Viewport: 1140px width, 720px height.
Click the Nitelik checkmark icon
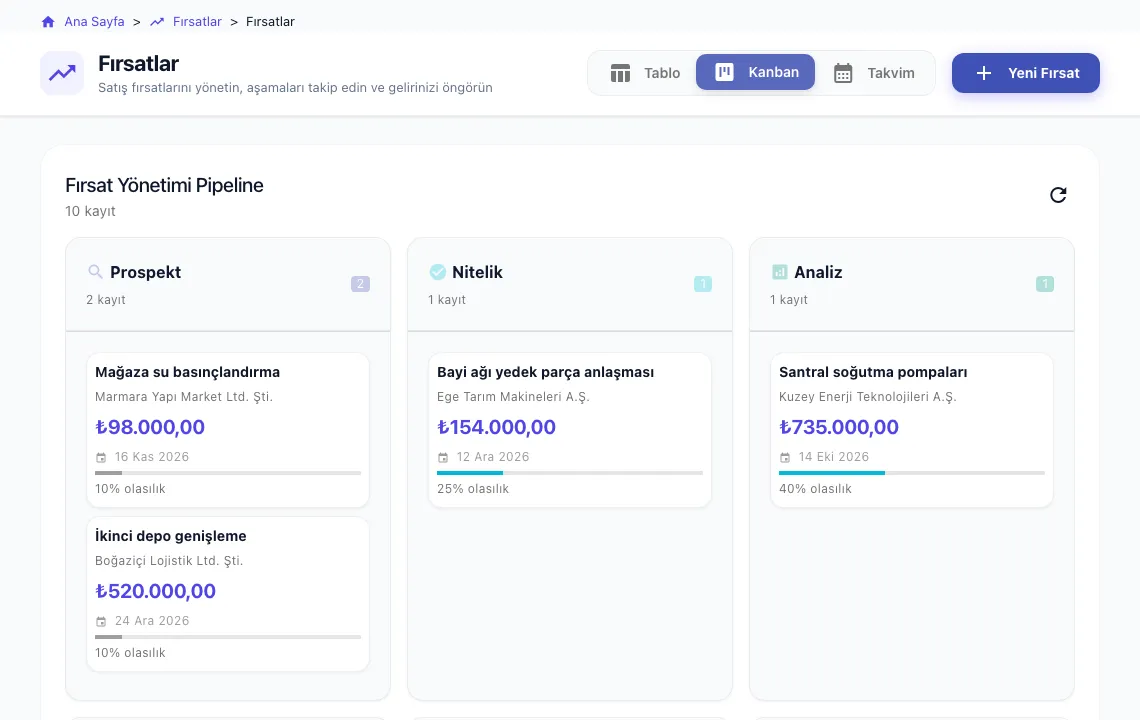(438, 272)
